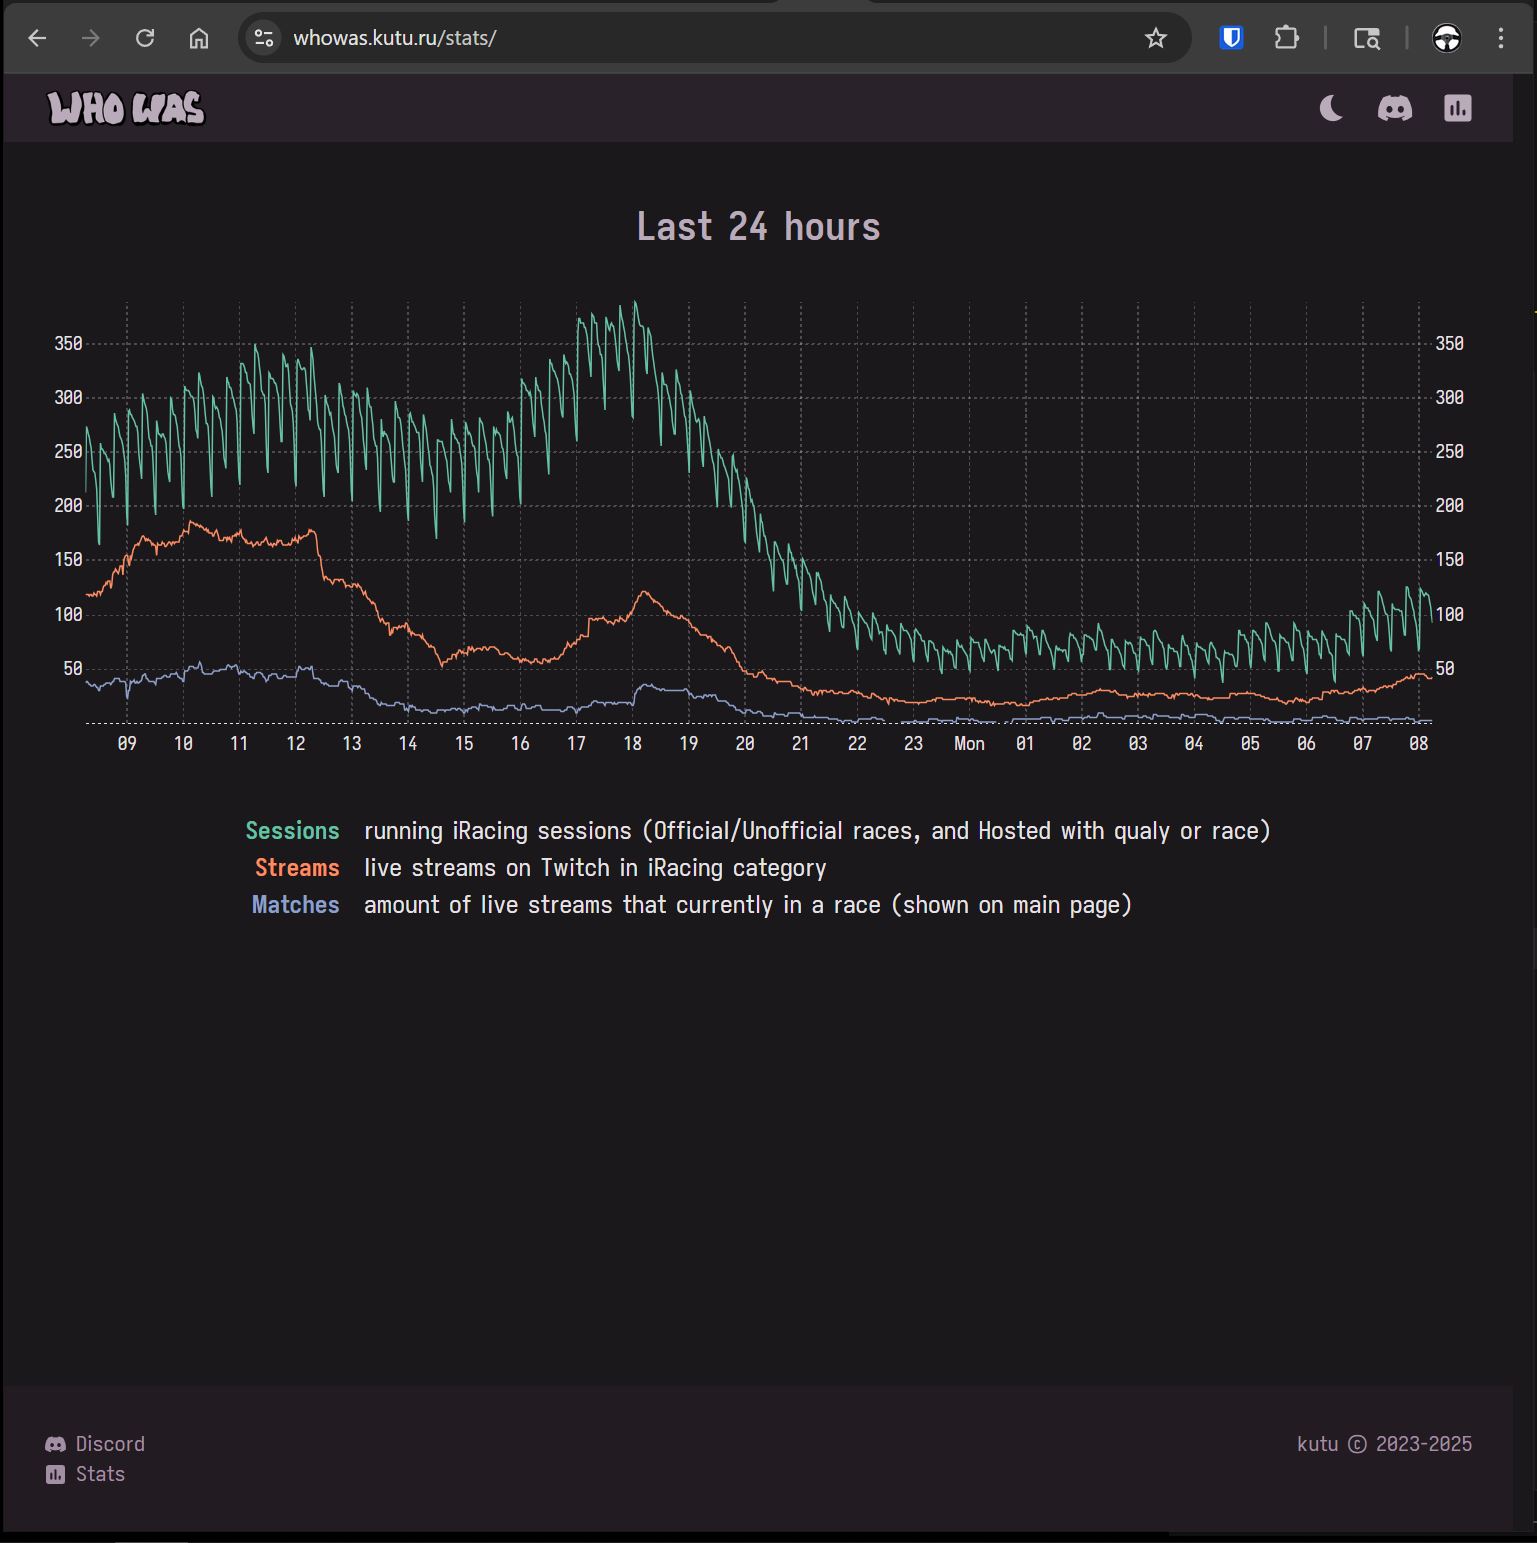1537x1543 pixels.
Task: Expand the circular extension icon at top right
Action: (x=1446, y=38)
